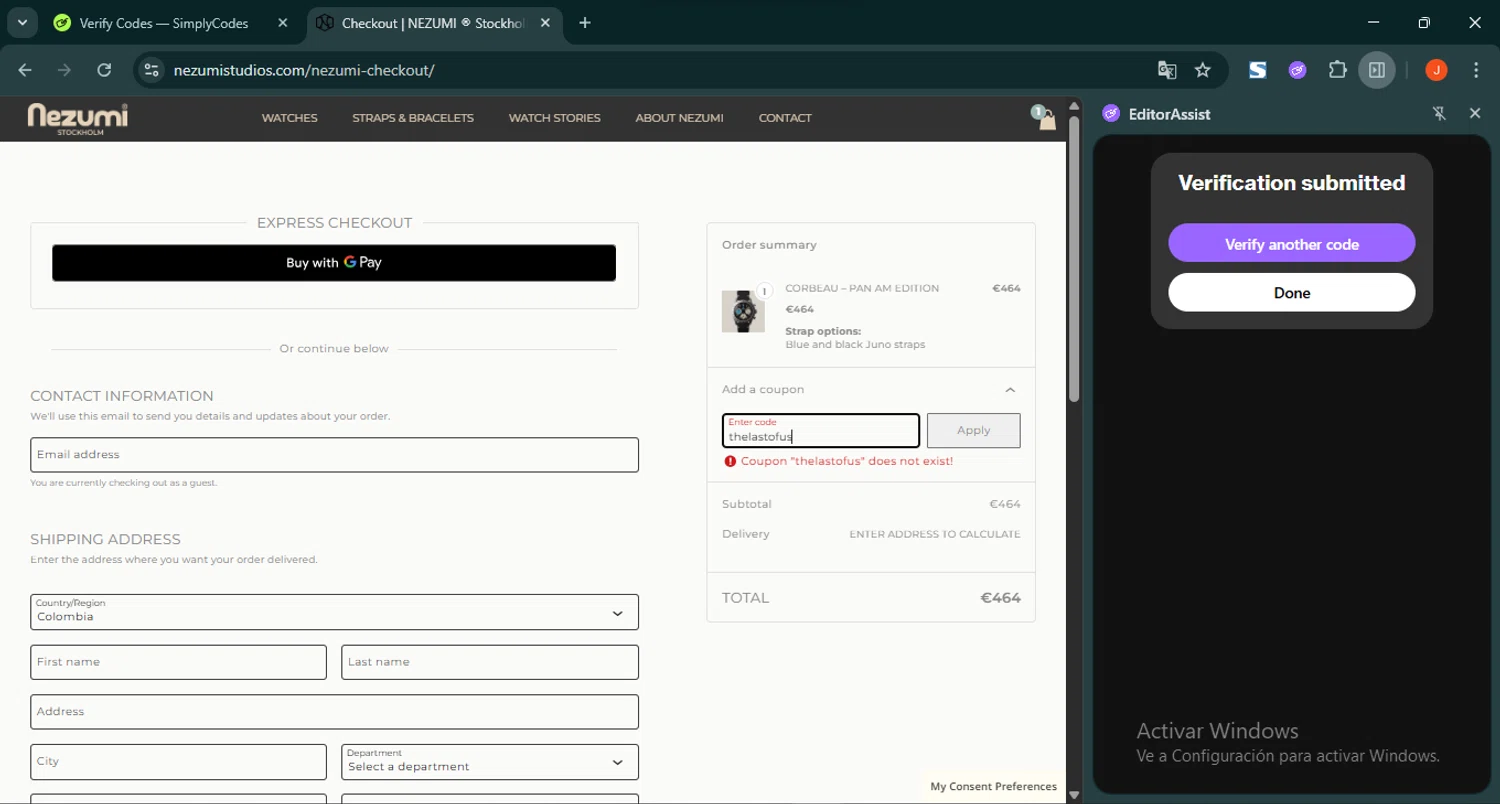Unpin the EditorAssist side panel
Image resolution: width=1500 pixels, height=804 pixels.
[1439, 114]
